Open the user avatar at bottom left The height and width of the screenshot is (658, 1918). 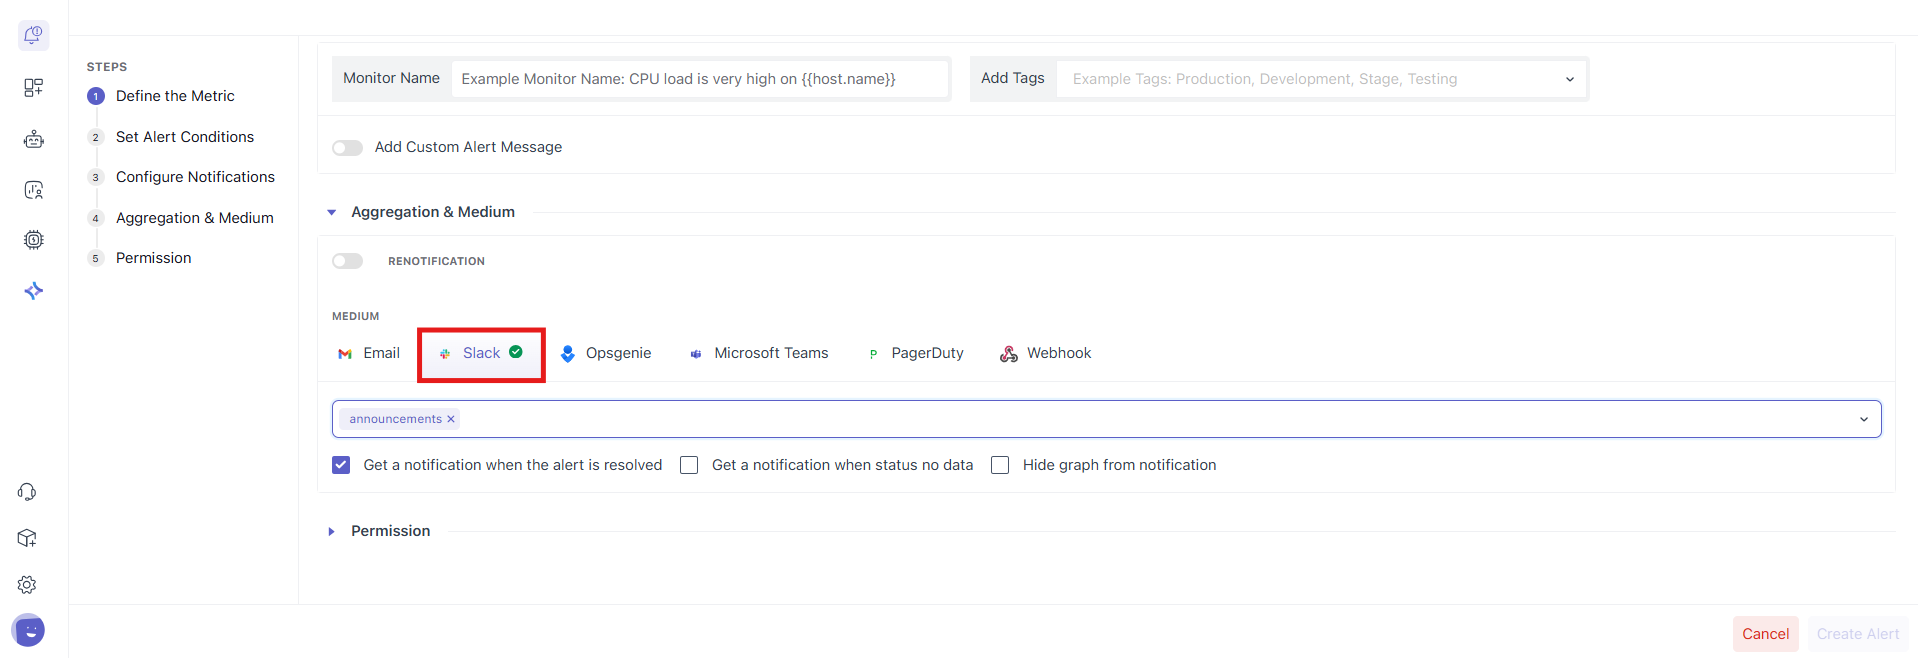point(28,631)
